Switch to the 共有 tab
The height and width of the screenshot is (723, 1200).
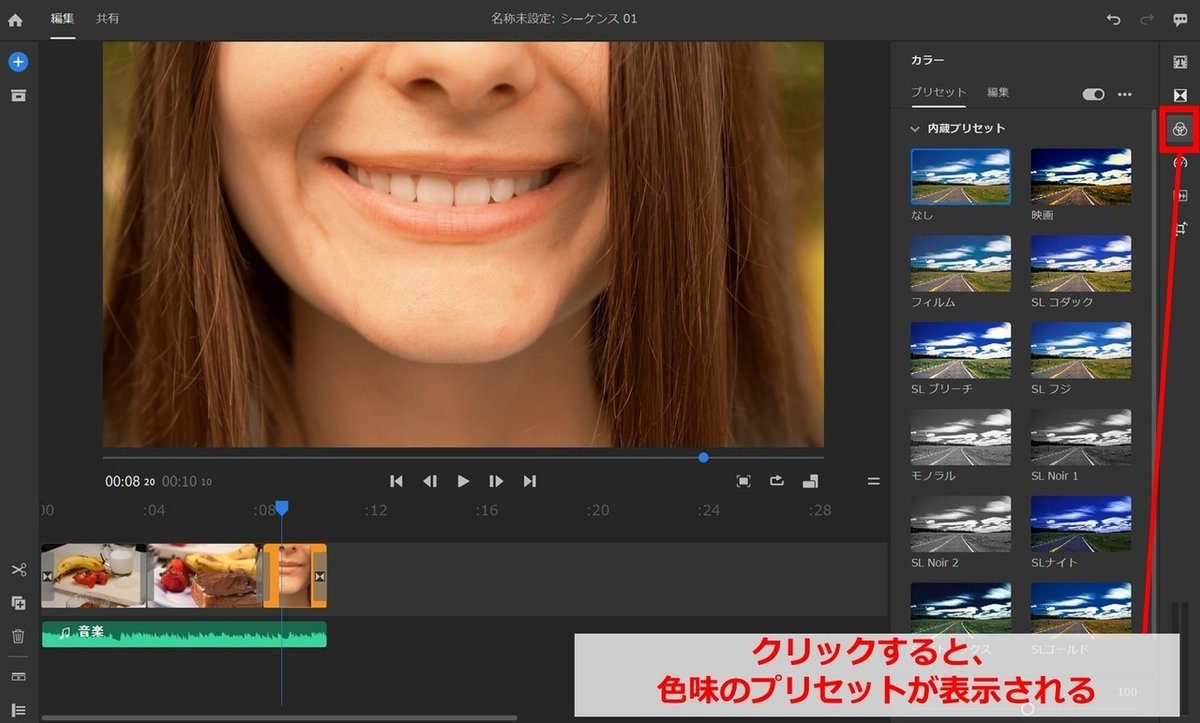pyautogui.click(x=107, y=19)
